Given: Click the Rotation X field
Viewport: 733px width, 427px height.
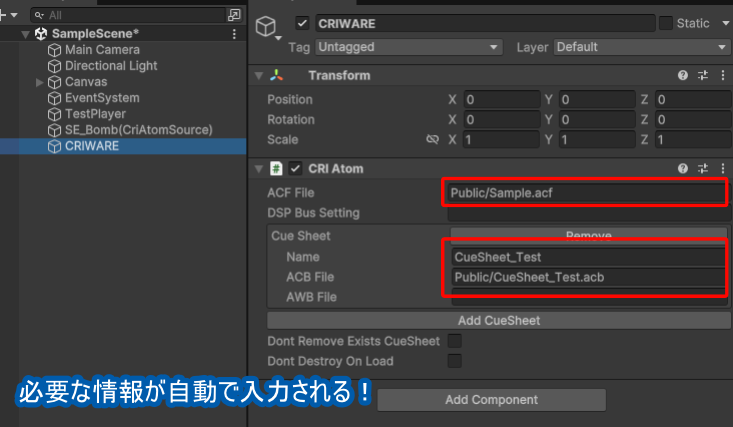Looking at the screenshot, I should click(502, 120).
